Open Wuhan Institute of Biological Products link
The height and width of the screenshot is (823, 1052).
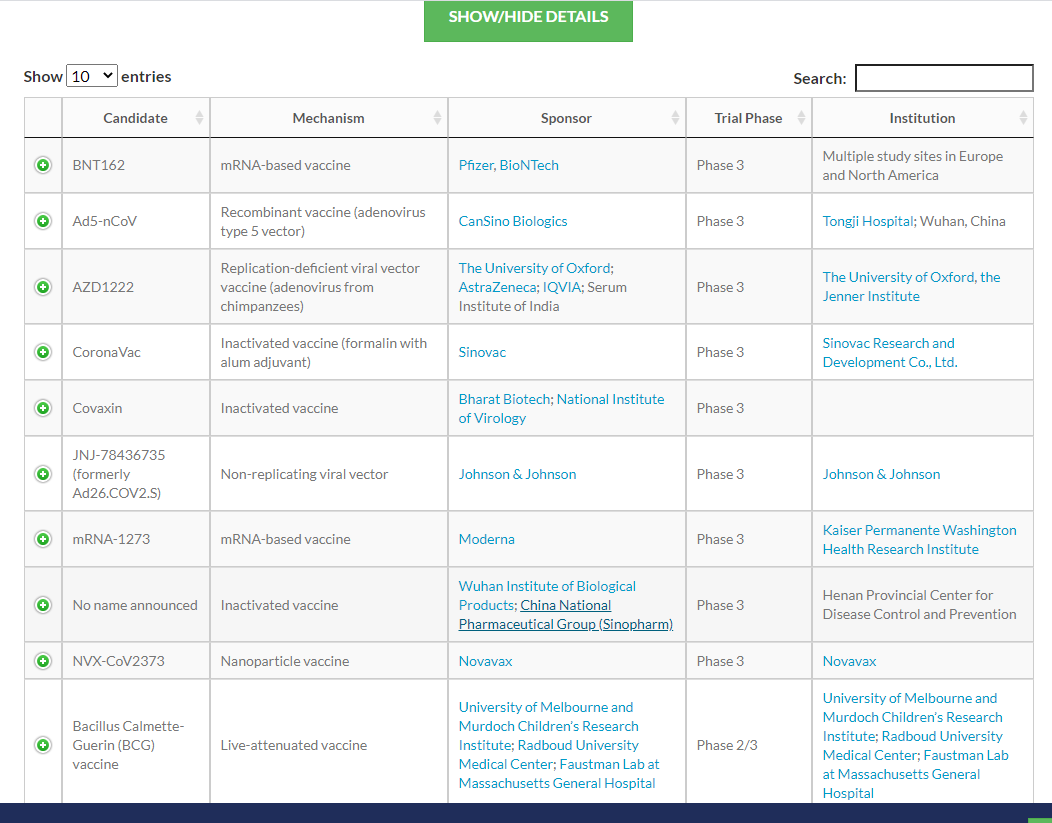click(547, 596)
